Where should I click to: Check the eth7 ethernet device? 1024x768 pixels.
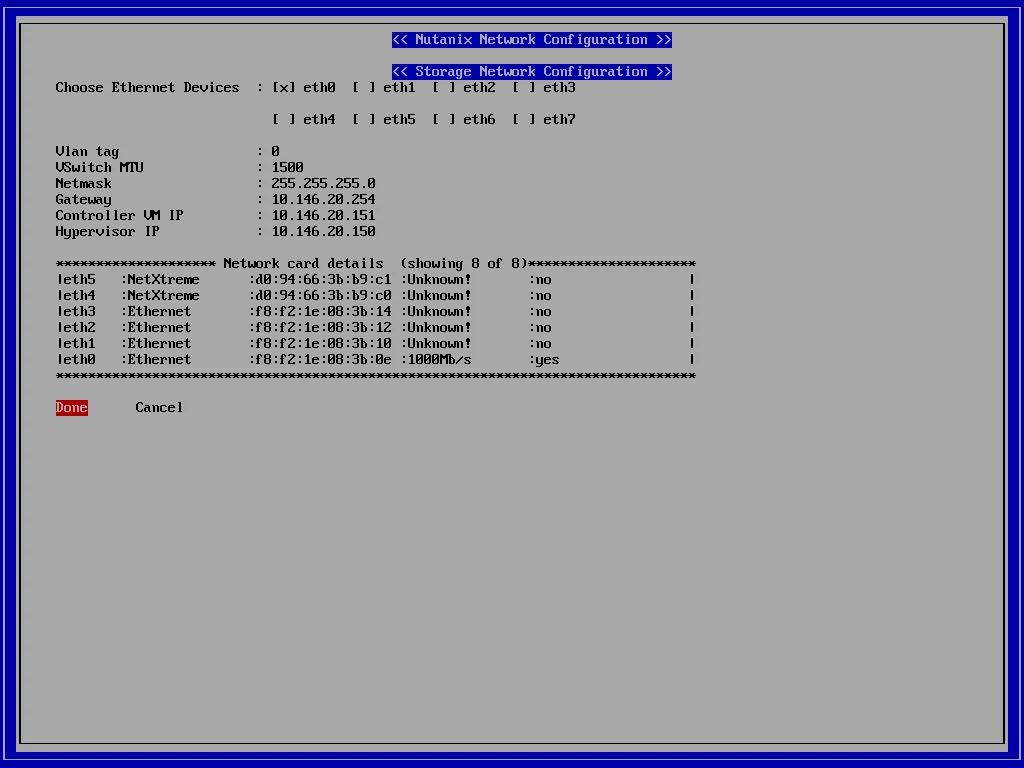(524, 120)
